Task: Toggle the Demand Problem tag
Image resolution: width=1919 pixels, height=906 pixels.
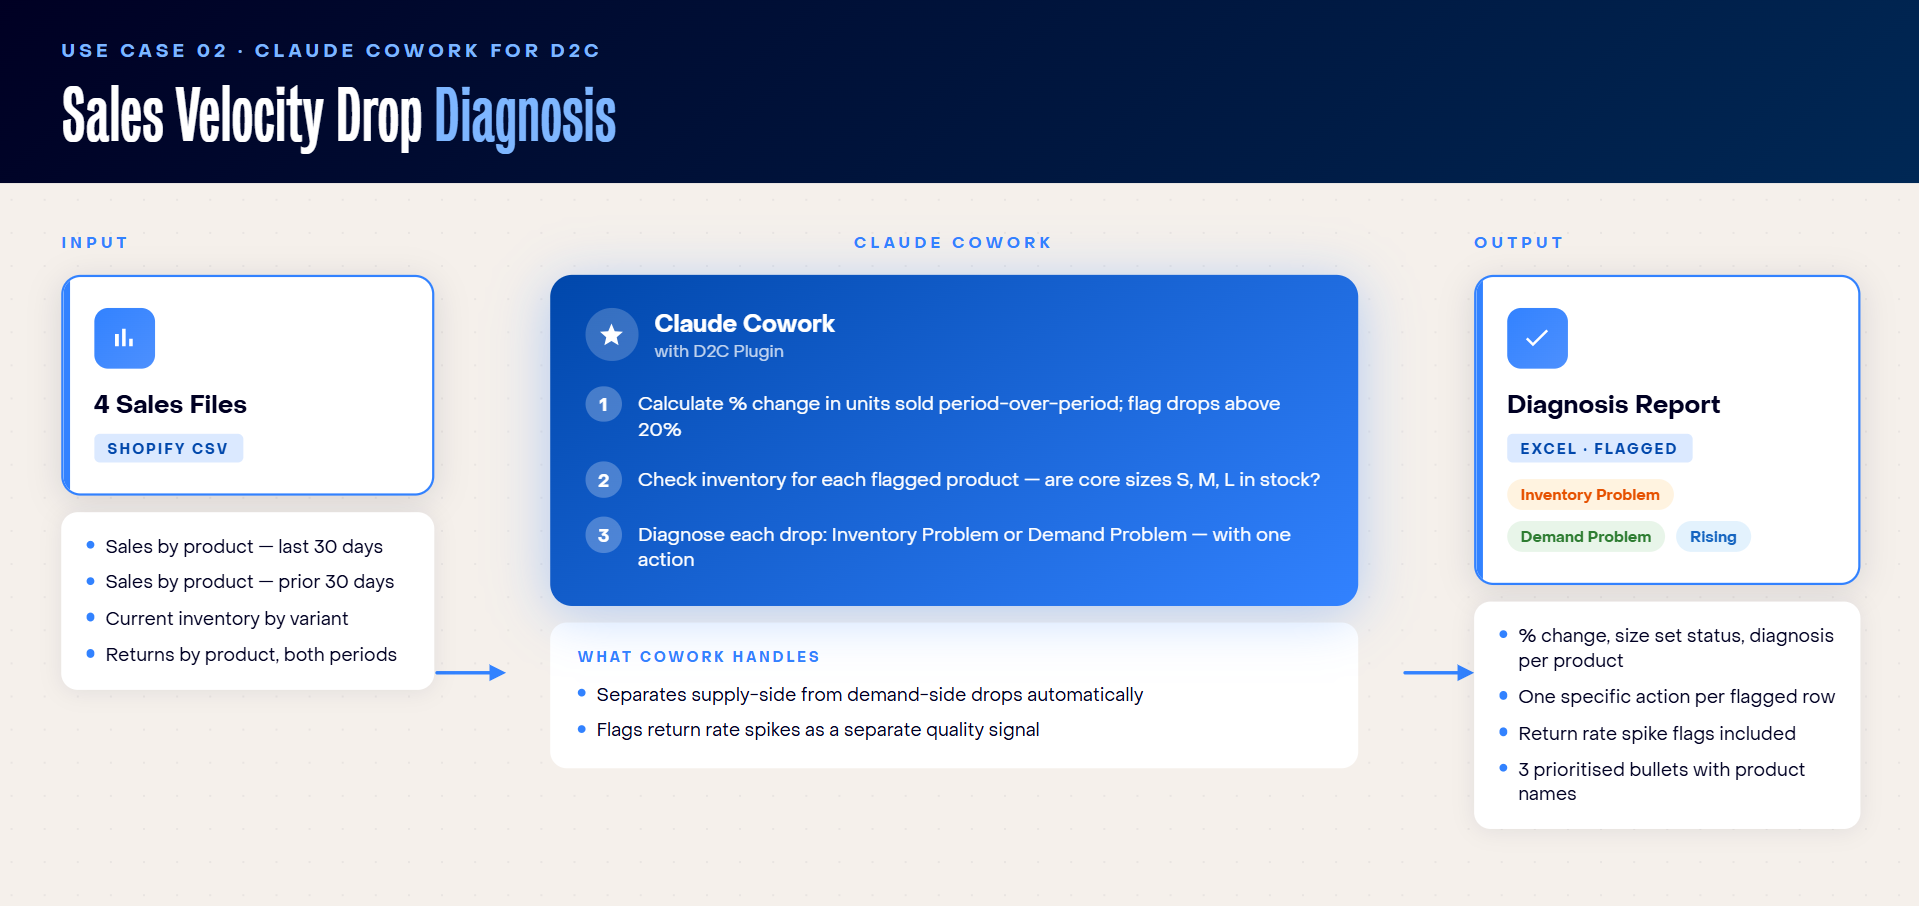Action: pos(1585,537)
